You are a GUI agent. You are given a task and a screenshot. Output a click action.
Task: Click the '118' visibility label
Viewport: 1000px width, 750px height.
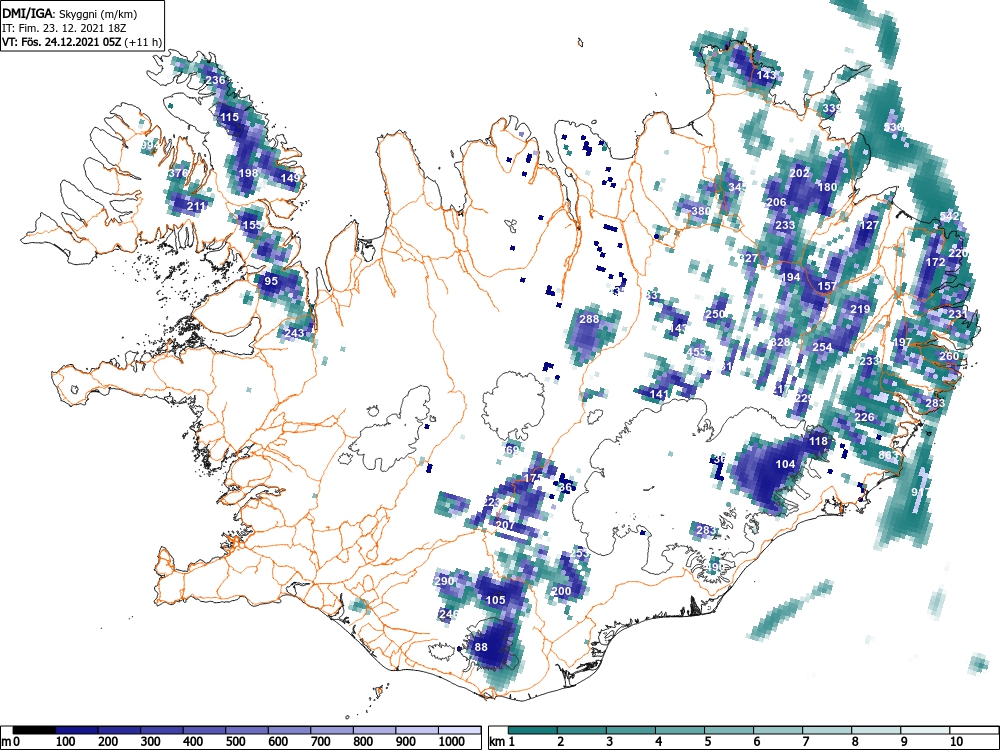point(818,441)
